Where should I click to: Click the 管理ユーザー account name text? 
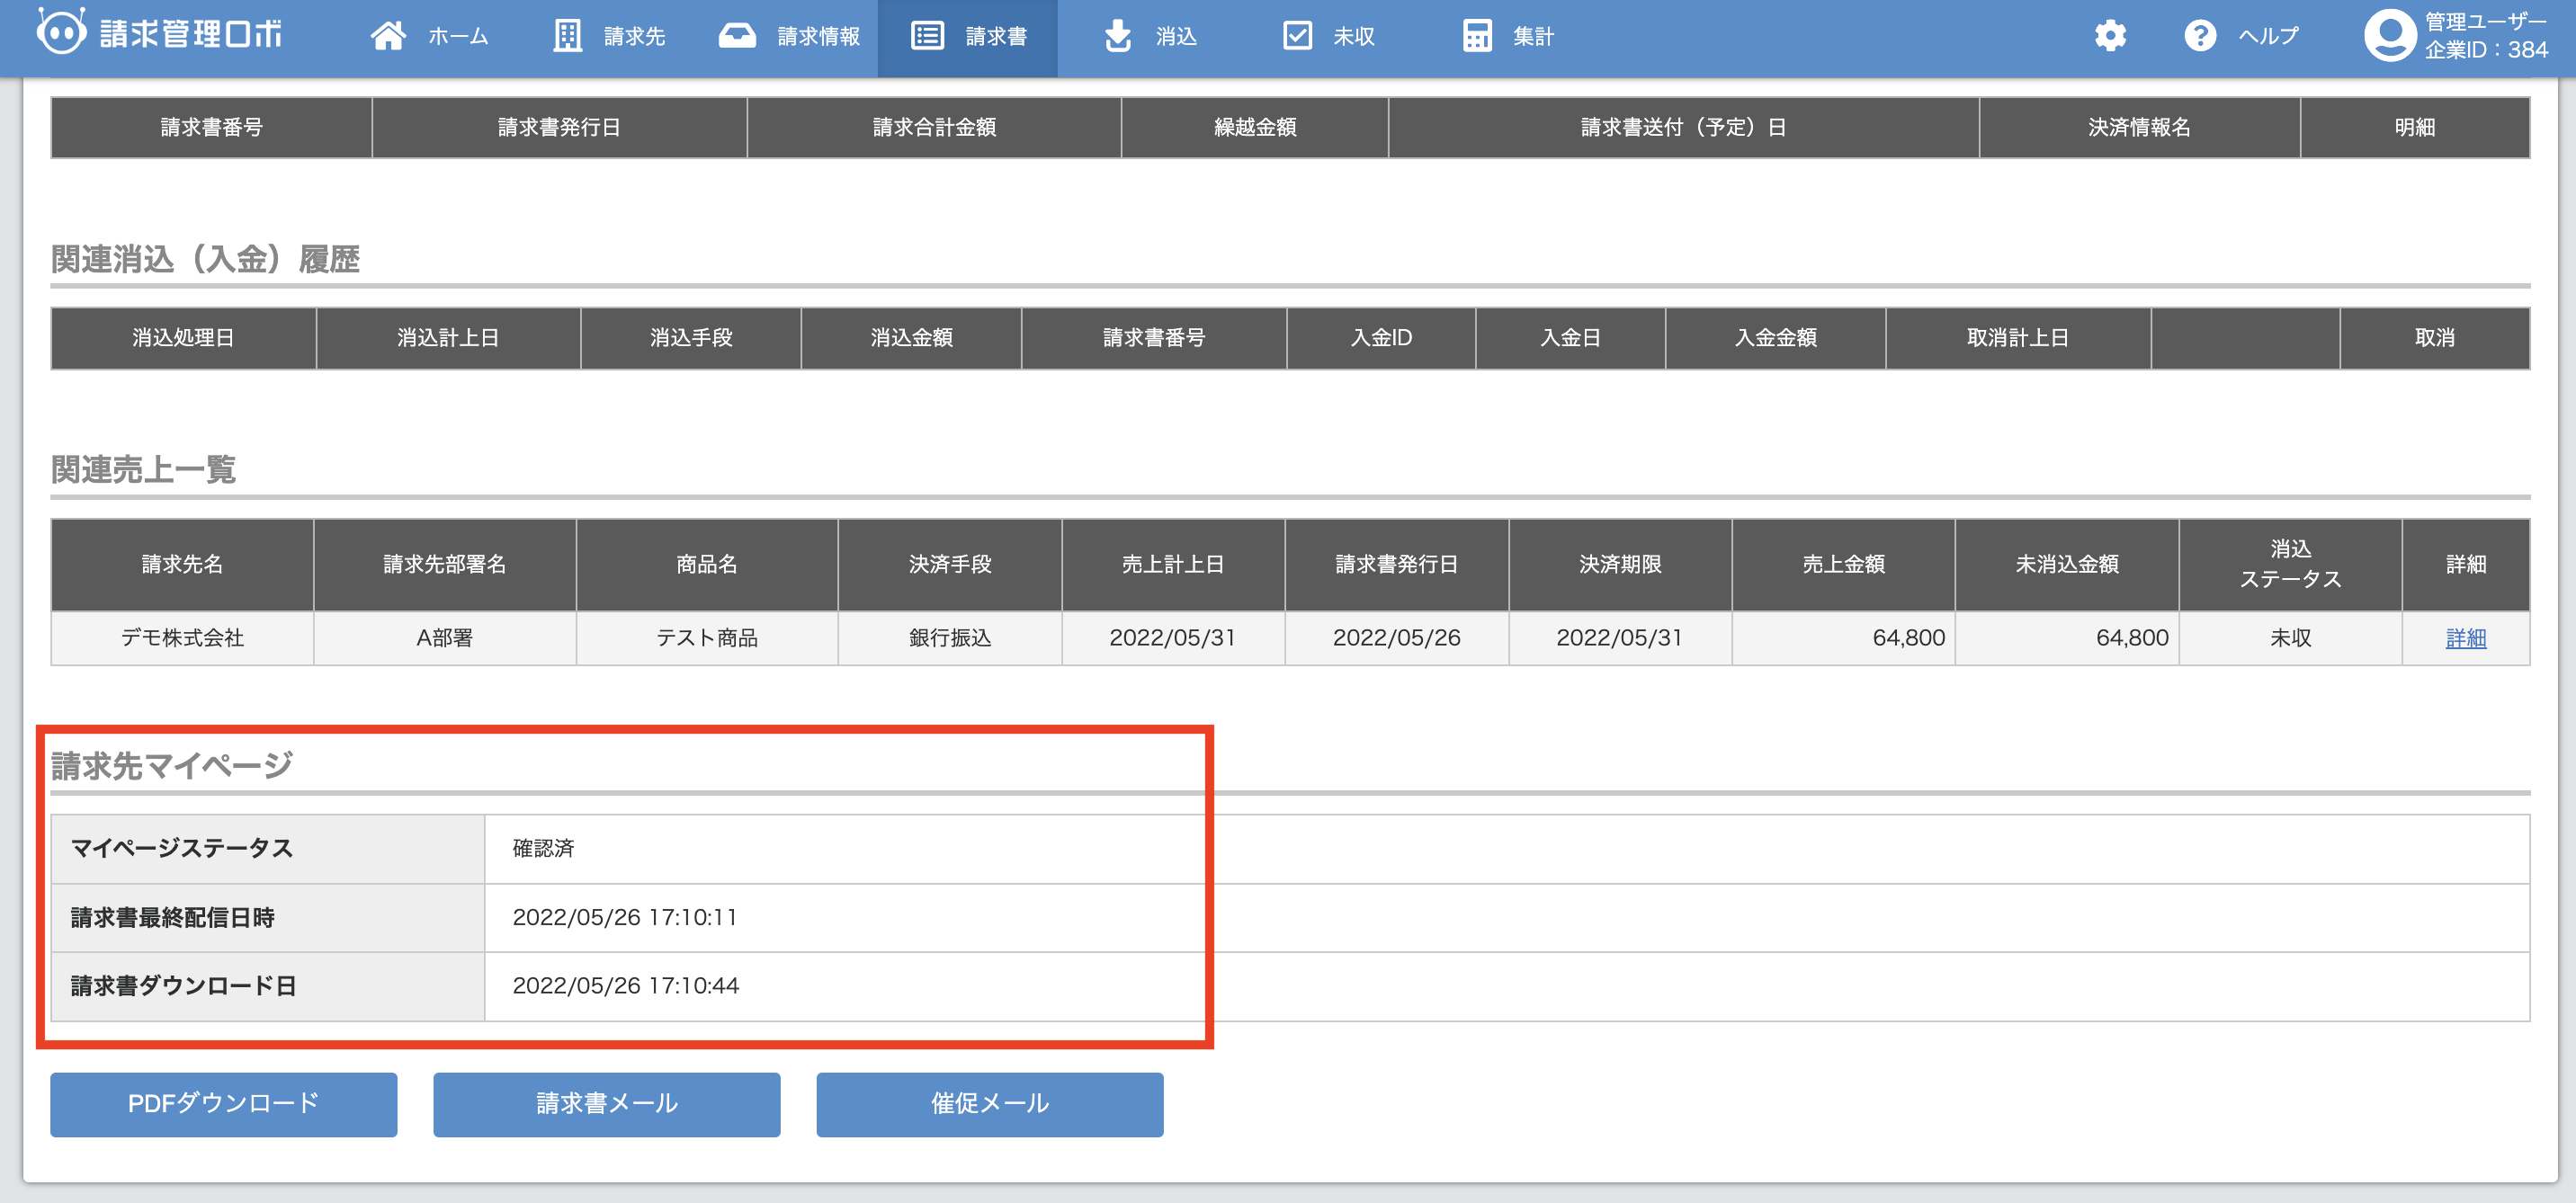[x=2485, y=22]
